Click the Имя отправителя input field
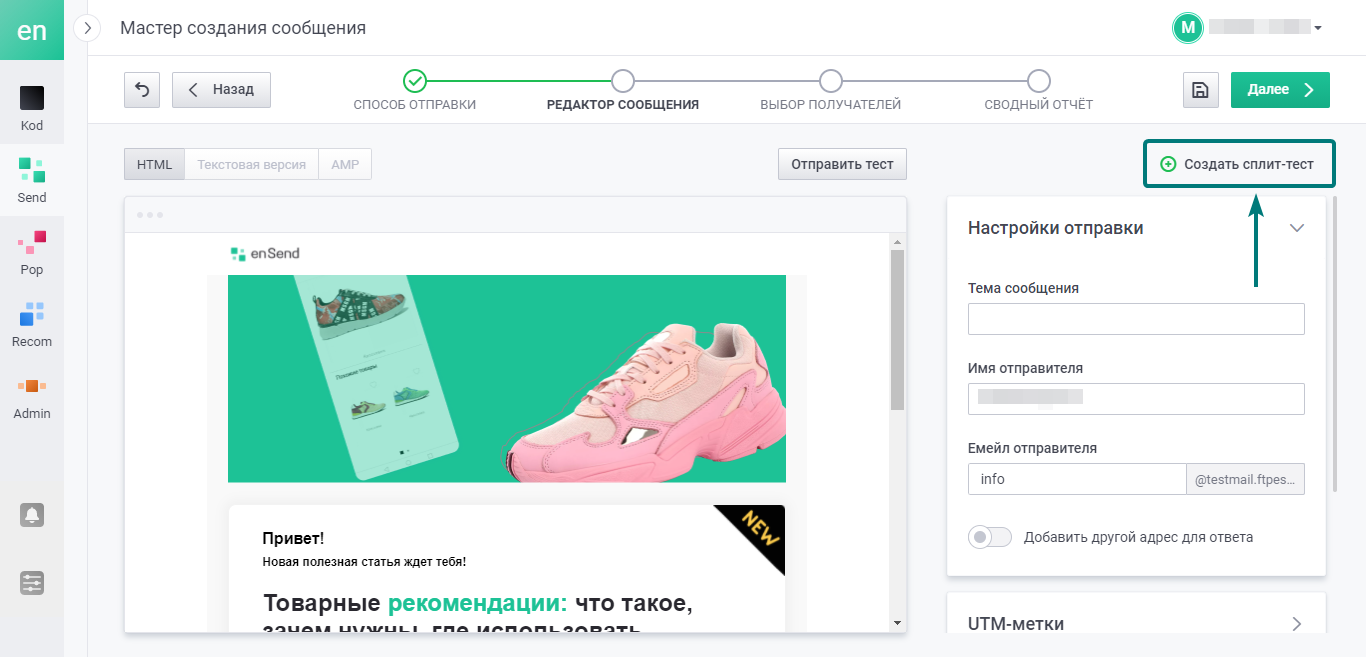This screenshot has width=1366, height=657. (1136, 399)
